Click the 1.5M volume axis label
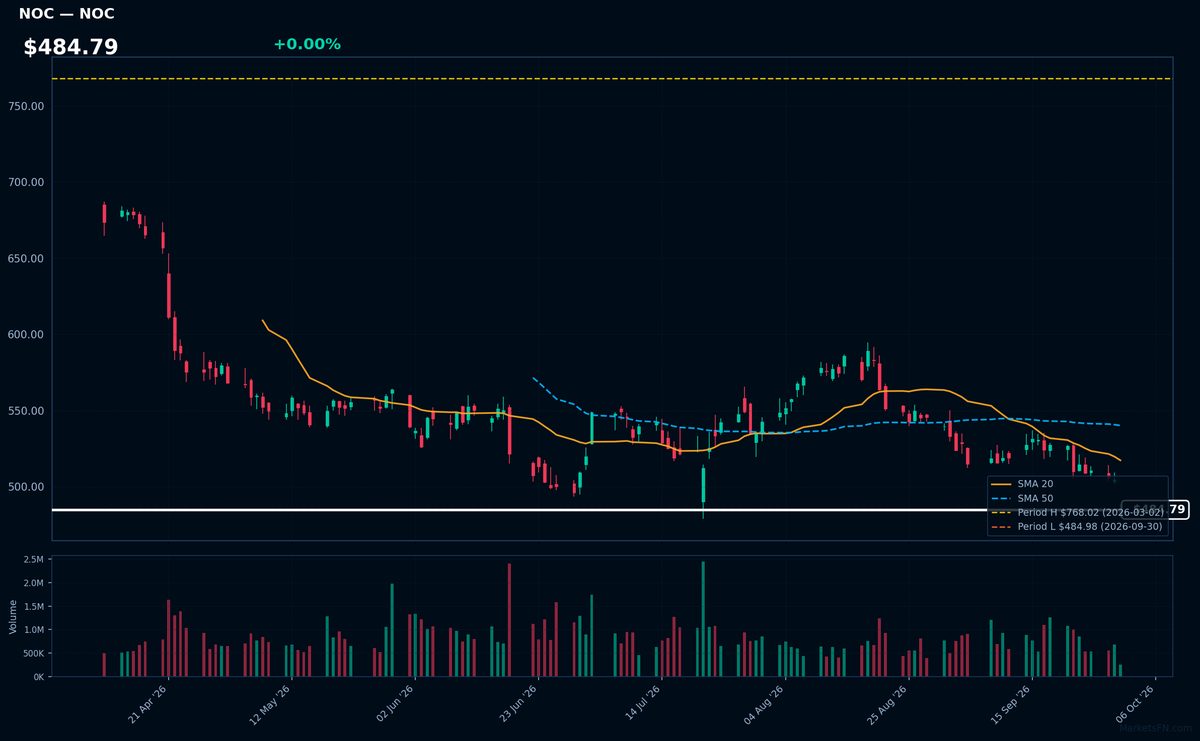 click(33, 606)
